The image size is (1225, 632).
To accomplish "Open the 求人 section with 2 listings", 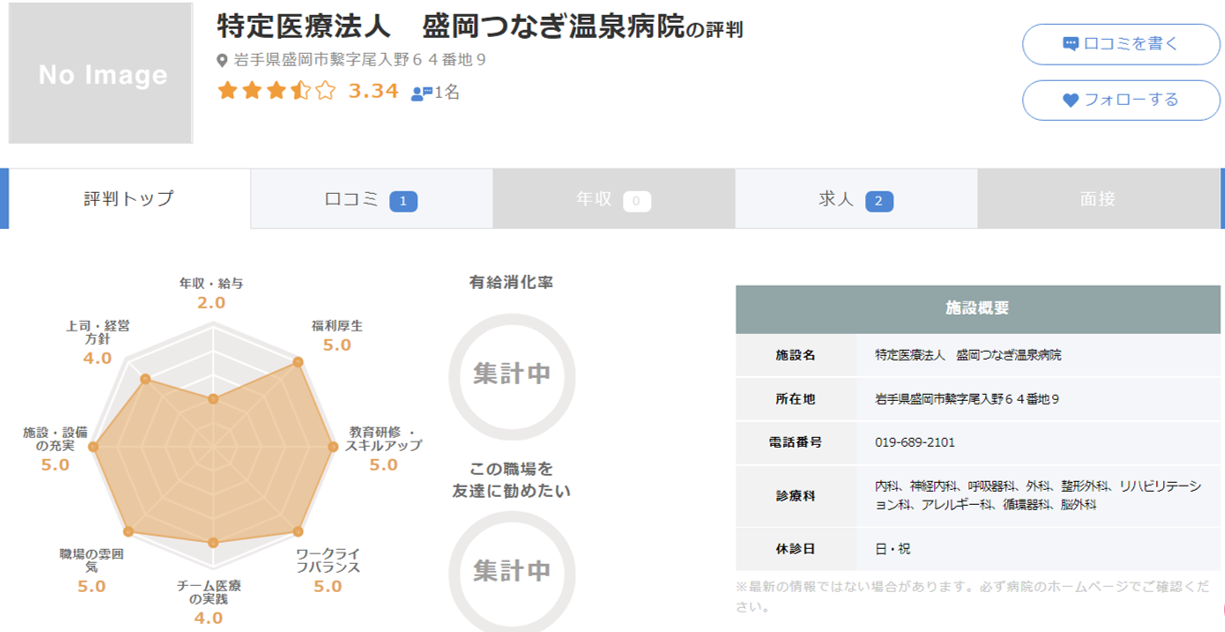I will [x=856, y=198].
